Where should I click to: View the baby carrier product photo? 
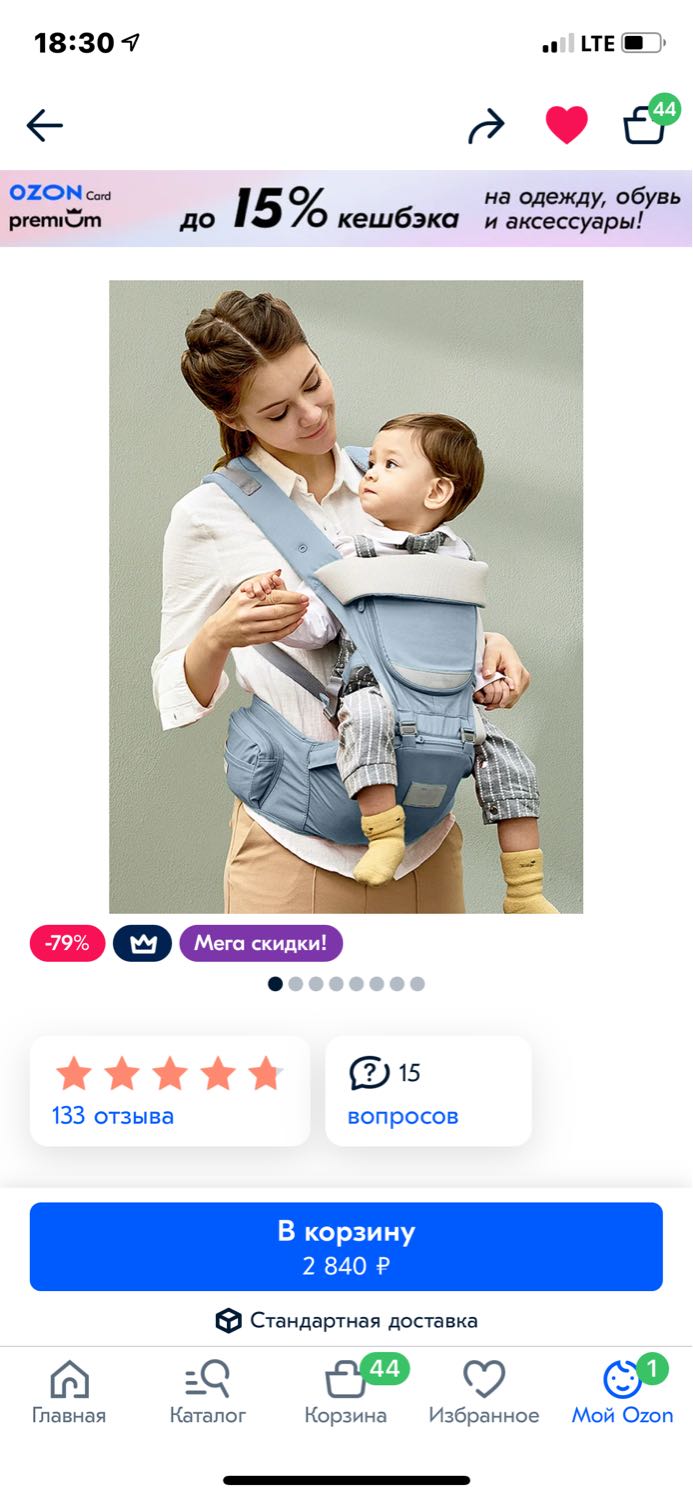click(346, 597)
